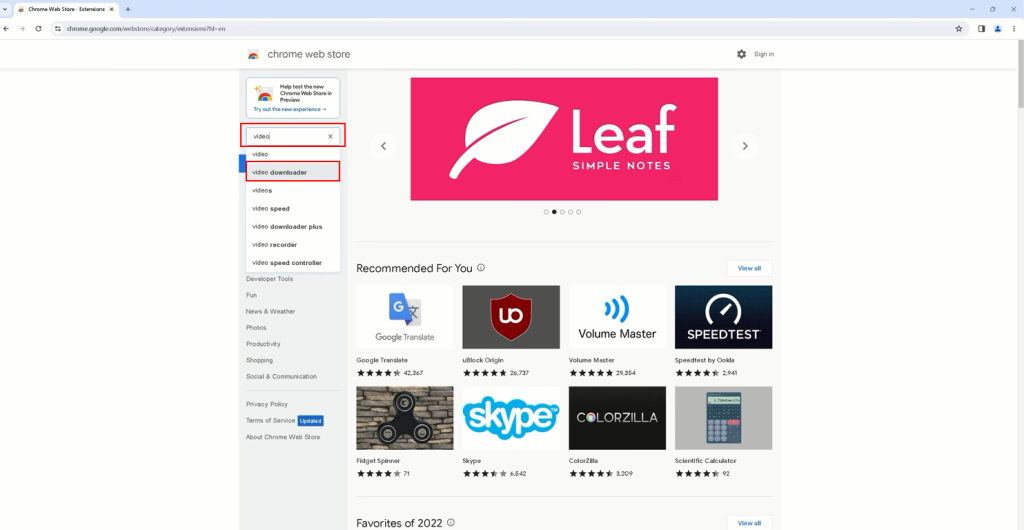The image size is (1024, 530).
Task: Choose 'video speed controller' suggestion
Action: click(293, 263)
